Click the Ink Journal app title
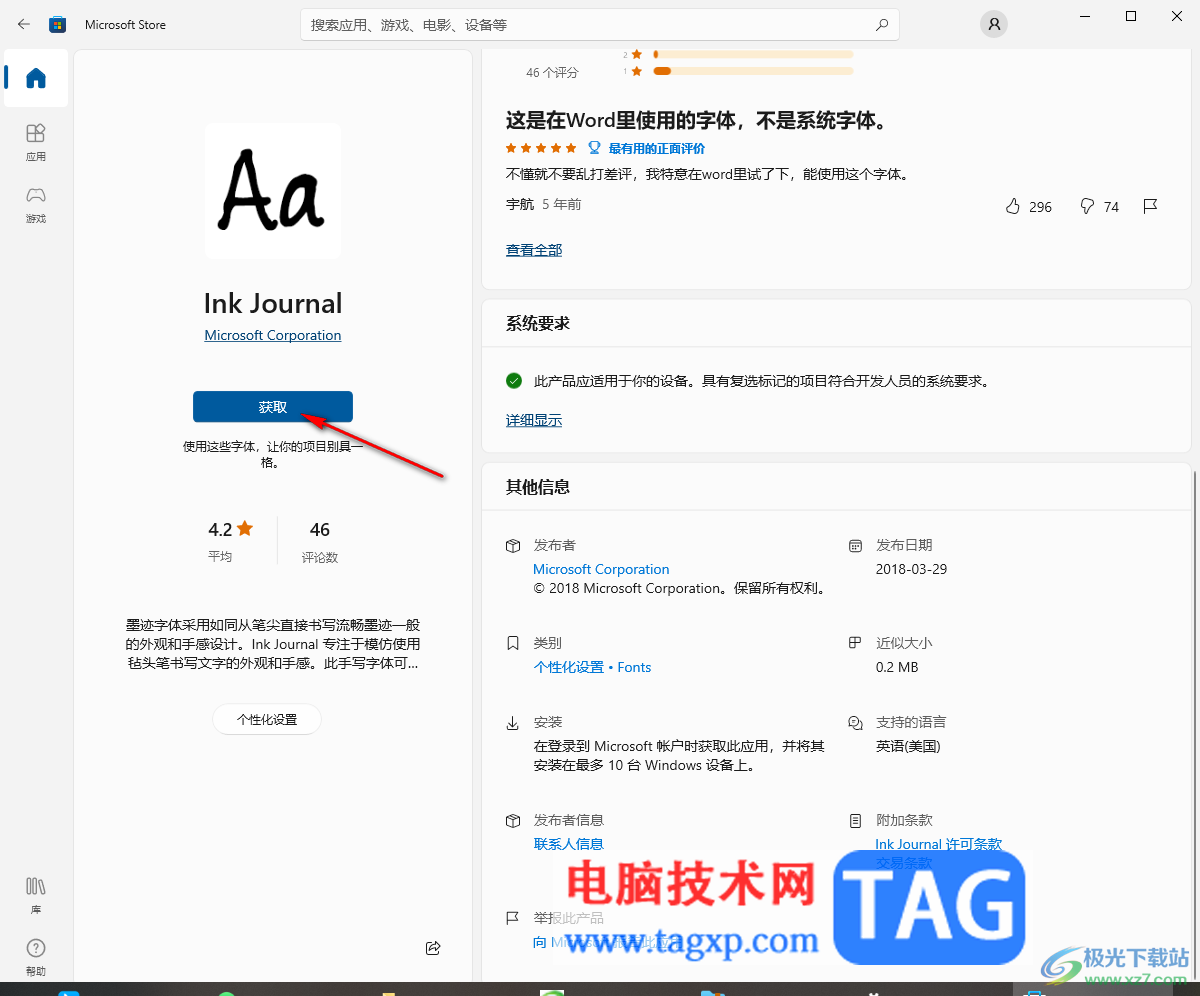This screenshot has width=1200, height=996. click(273, 303)
